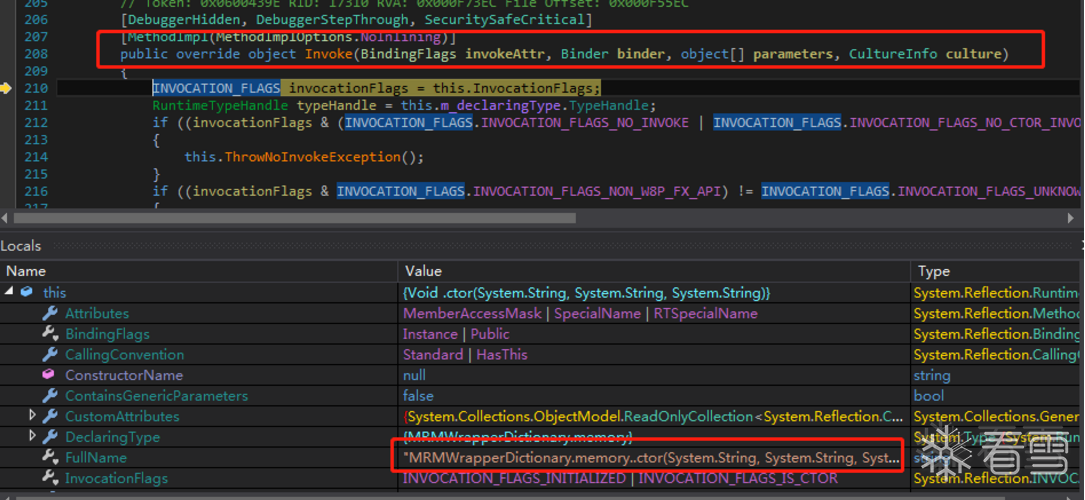Click the '{MRMWrapperDictionary.memory}' value
The height and width of the screenshot is (500, 1085).
517,437
